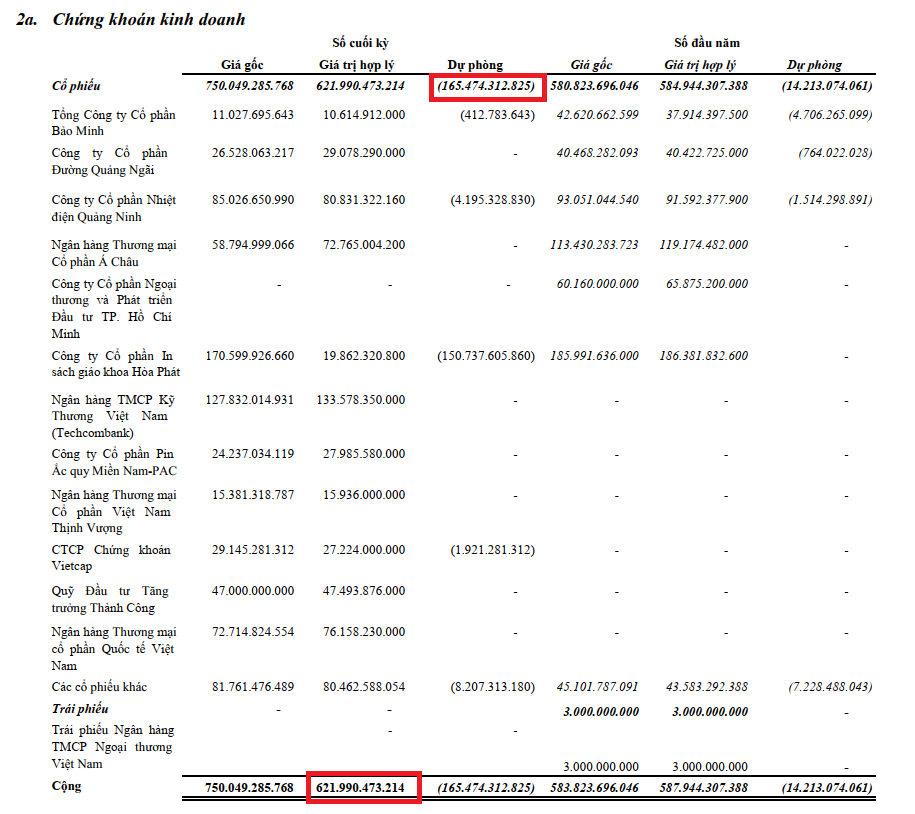Click "Tổng Công ty Cổ phần Bảo Minh" label
This screenshot has width=915, height=814.
[113, 123]
